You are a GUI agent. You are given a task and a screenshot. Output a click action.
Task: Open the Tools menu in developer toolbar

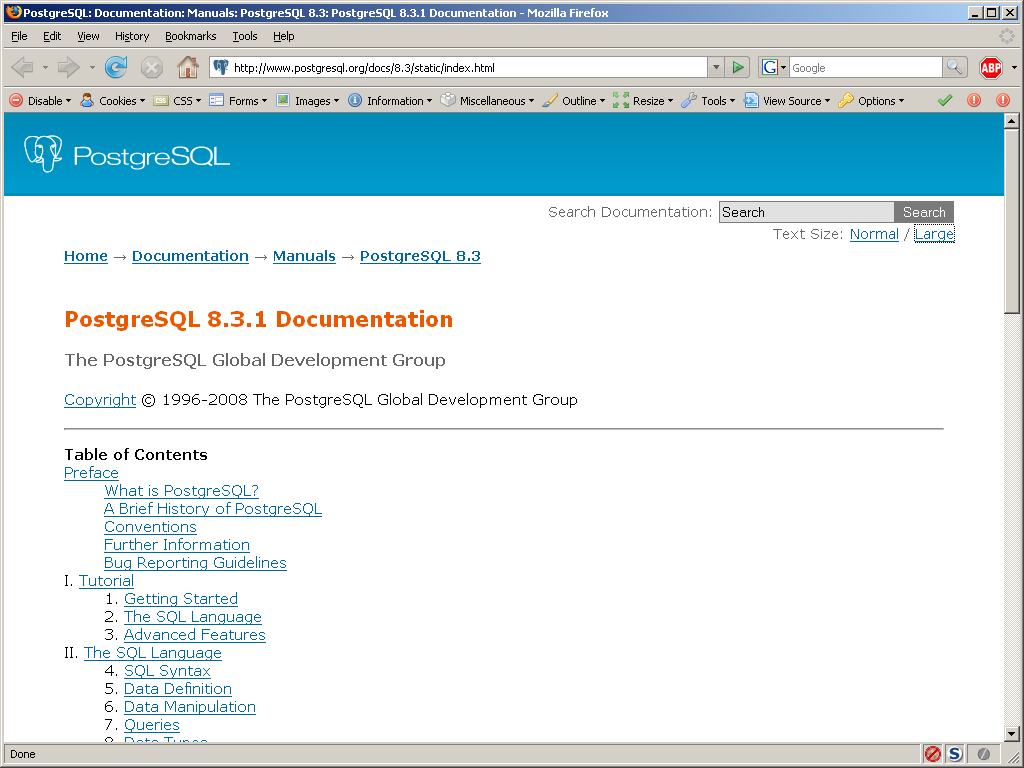708,101
